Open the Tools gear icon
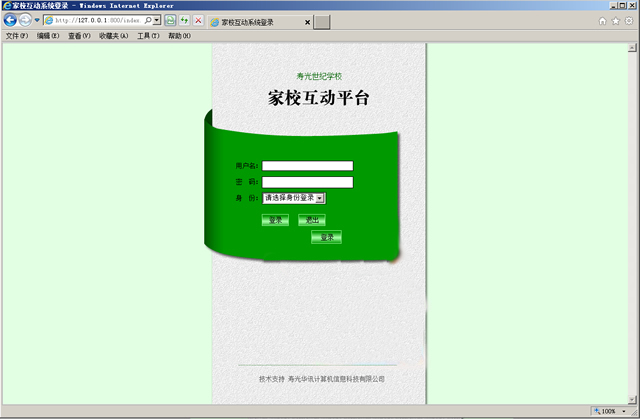Image resolution: width=640 pixels, height=419 pixels. click(x=628, y=21)
